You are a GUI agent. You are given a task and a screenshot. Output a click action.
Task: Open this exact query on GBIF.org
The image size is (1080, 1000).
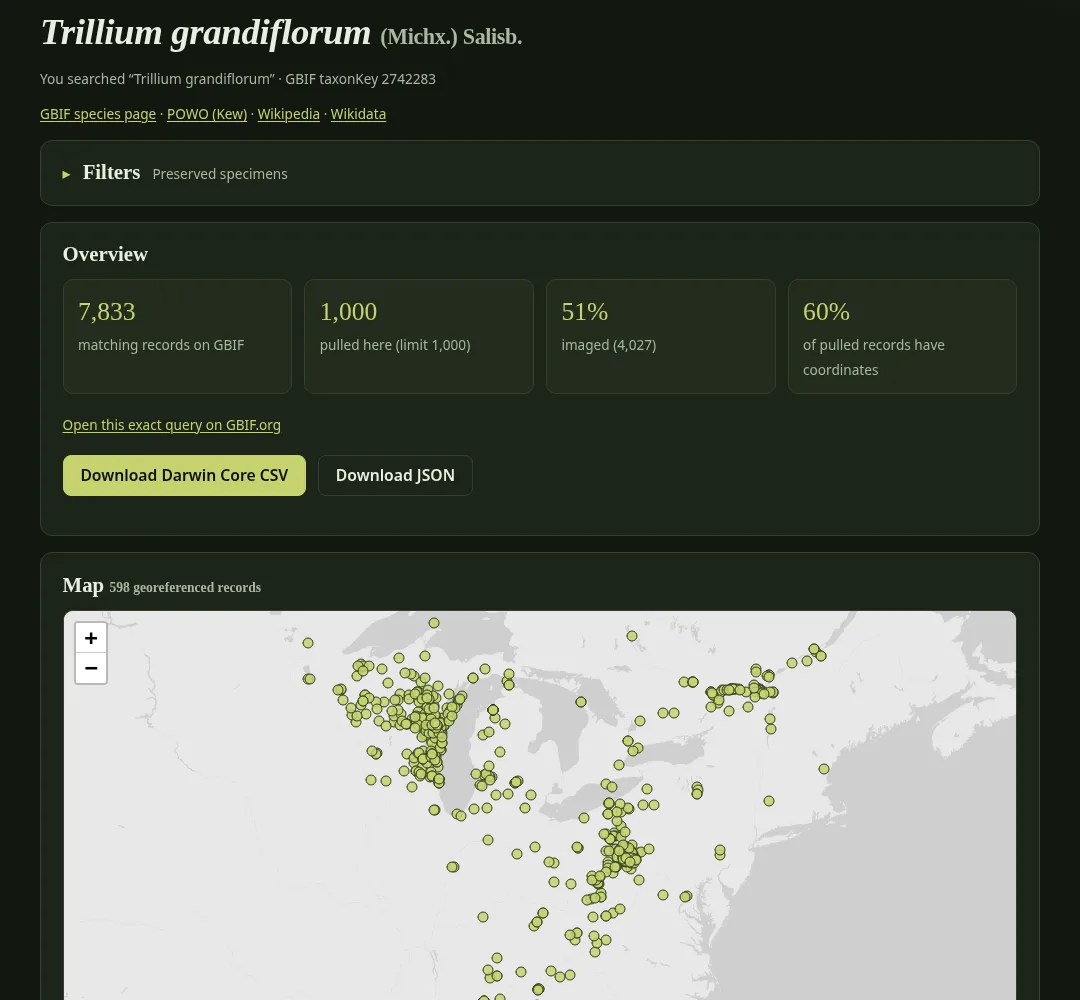pyautogui.click(x=172, y=425)
